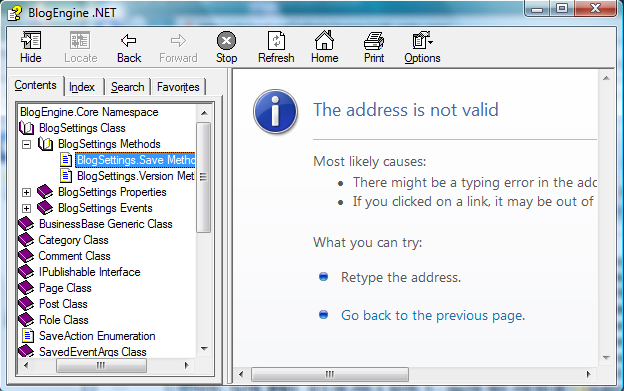The height and width of the screenshot is (391, 624).
Task: Open BlogSettings.Version Method topic
Action: 135,176
